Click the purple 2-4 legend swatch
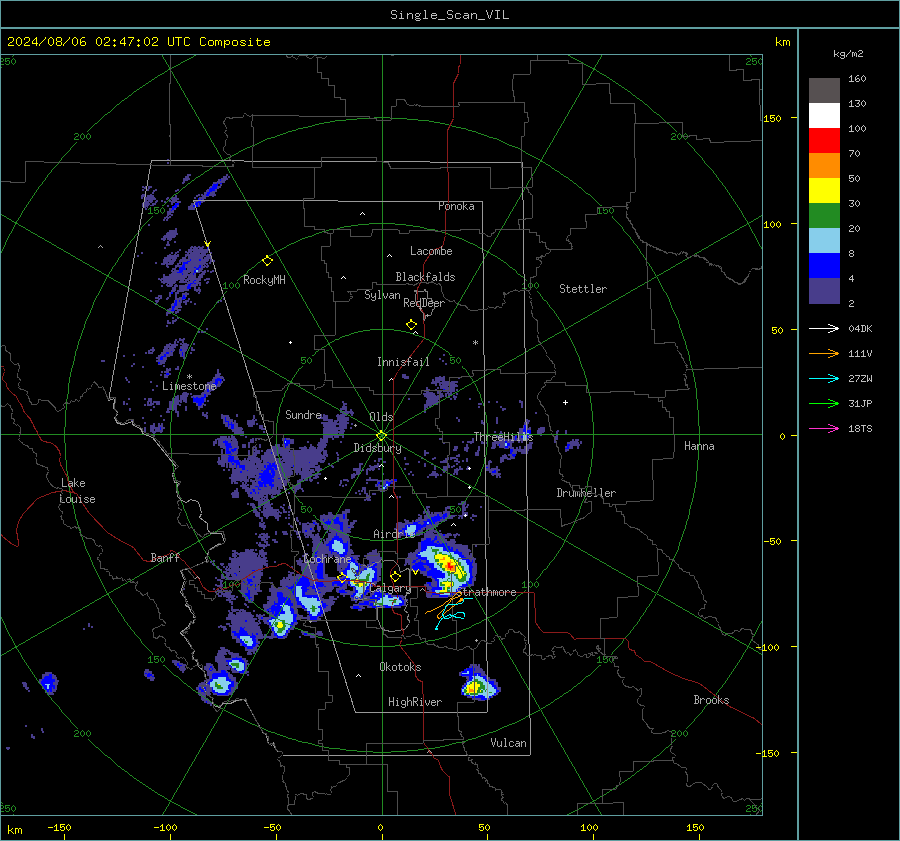Screen dimensions: 900x841 [824, 291]
